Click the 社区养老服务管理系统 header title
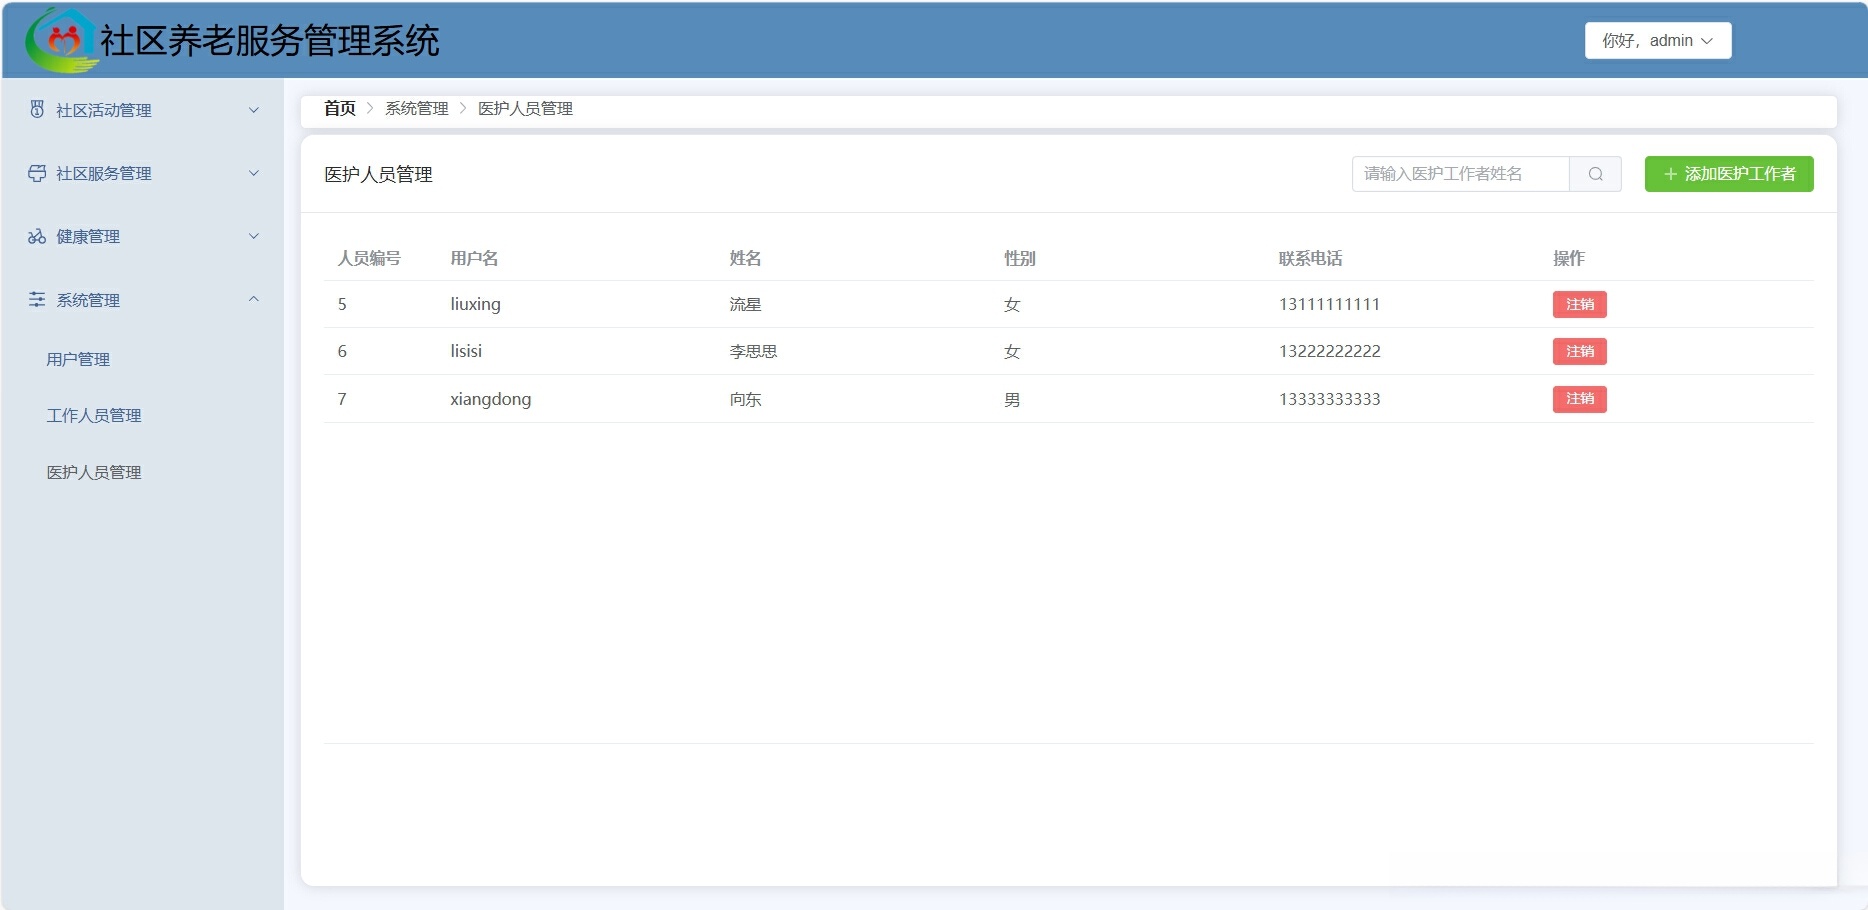Screen dimensions: 1868x910 pyautogui.click(x=269, y=41)
